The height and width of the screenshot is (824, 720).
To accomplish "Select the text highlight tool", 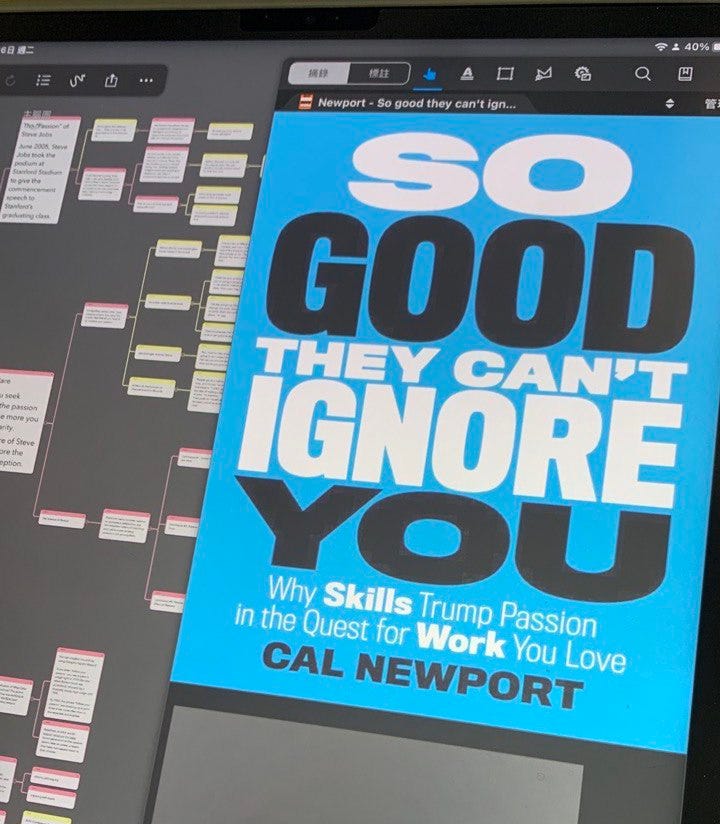I will 467,74.
